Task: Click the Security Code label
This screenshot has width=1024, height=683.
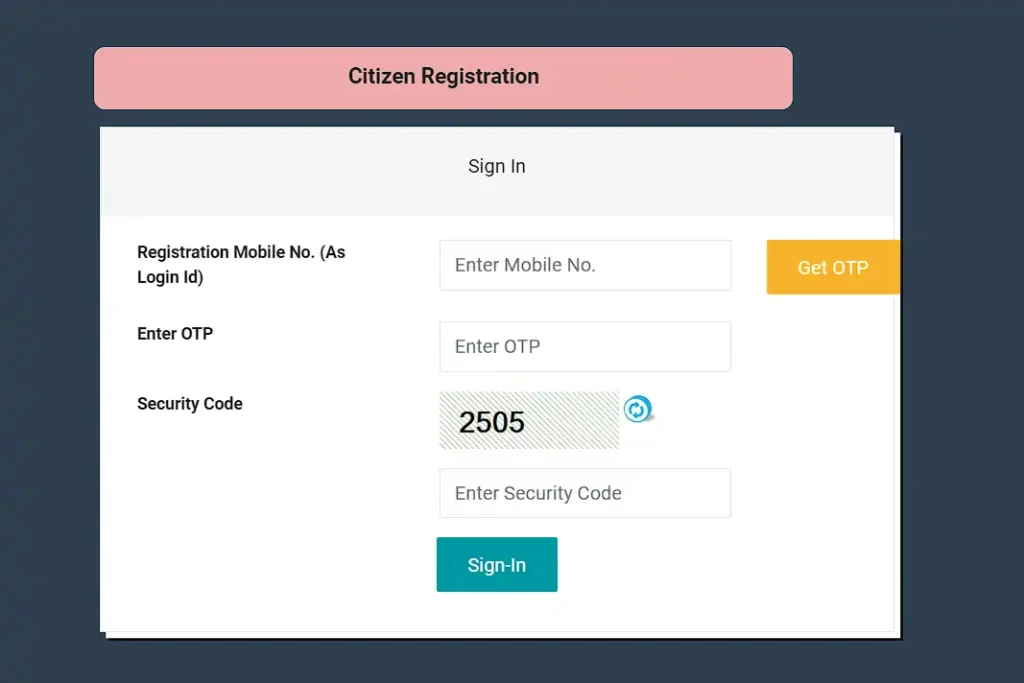Action: (x=190, y=404)
